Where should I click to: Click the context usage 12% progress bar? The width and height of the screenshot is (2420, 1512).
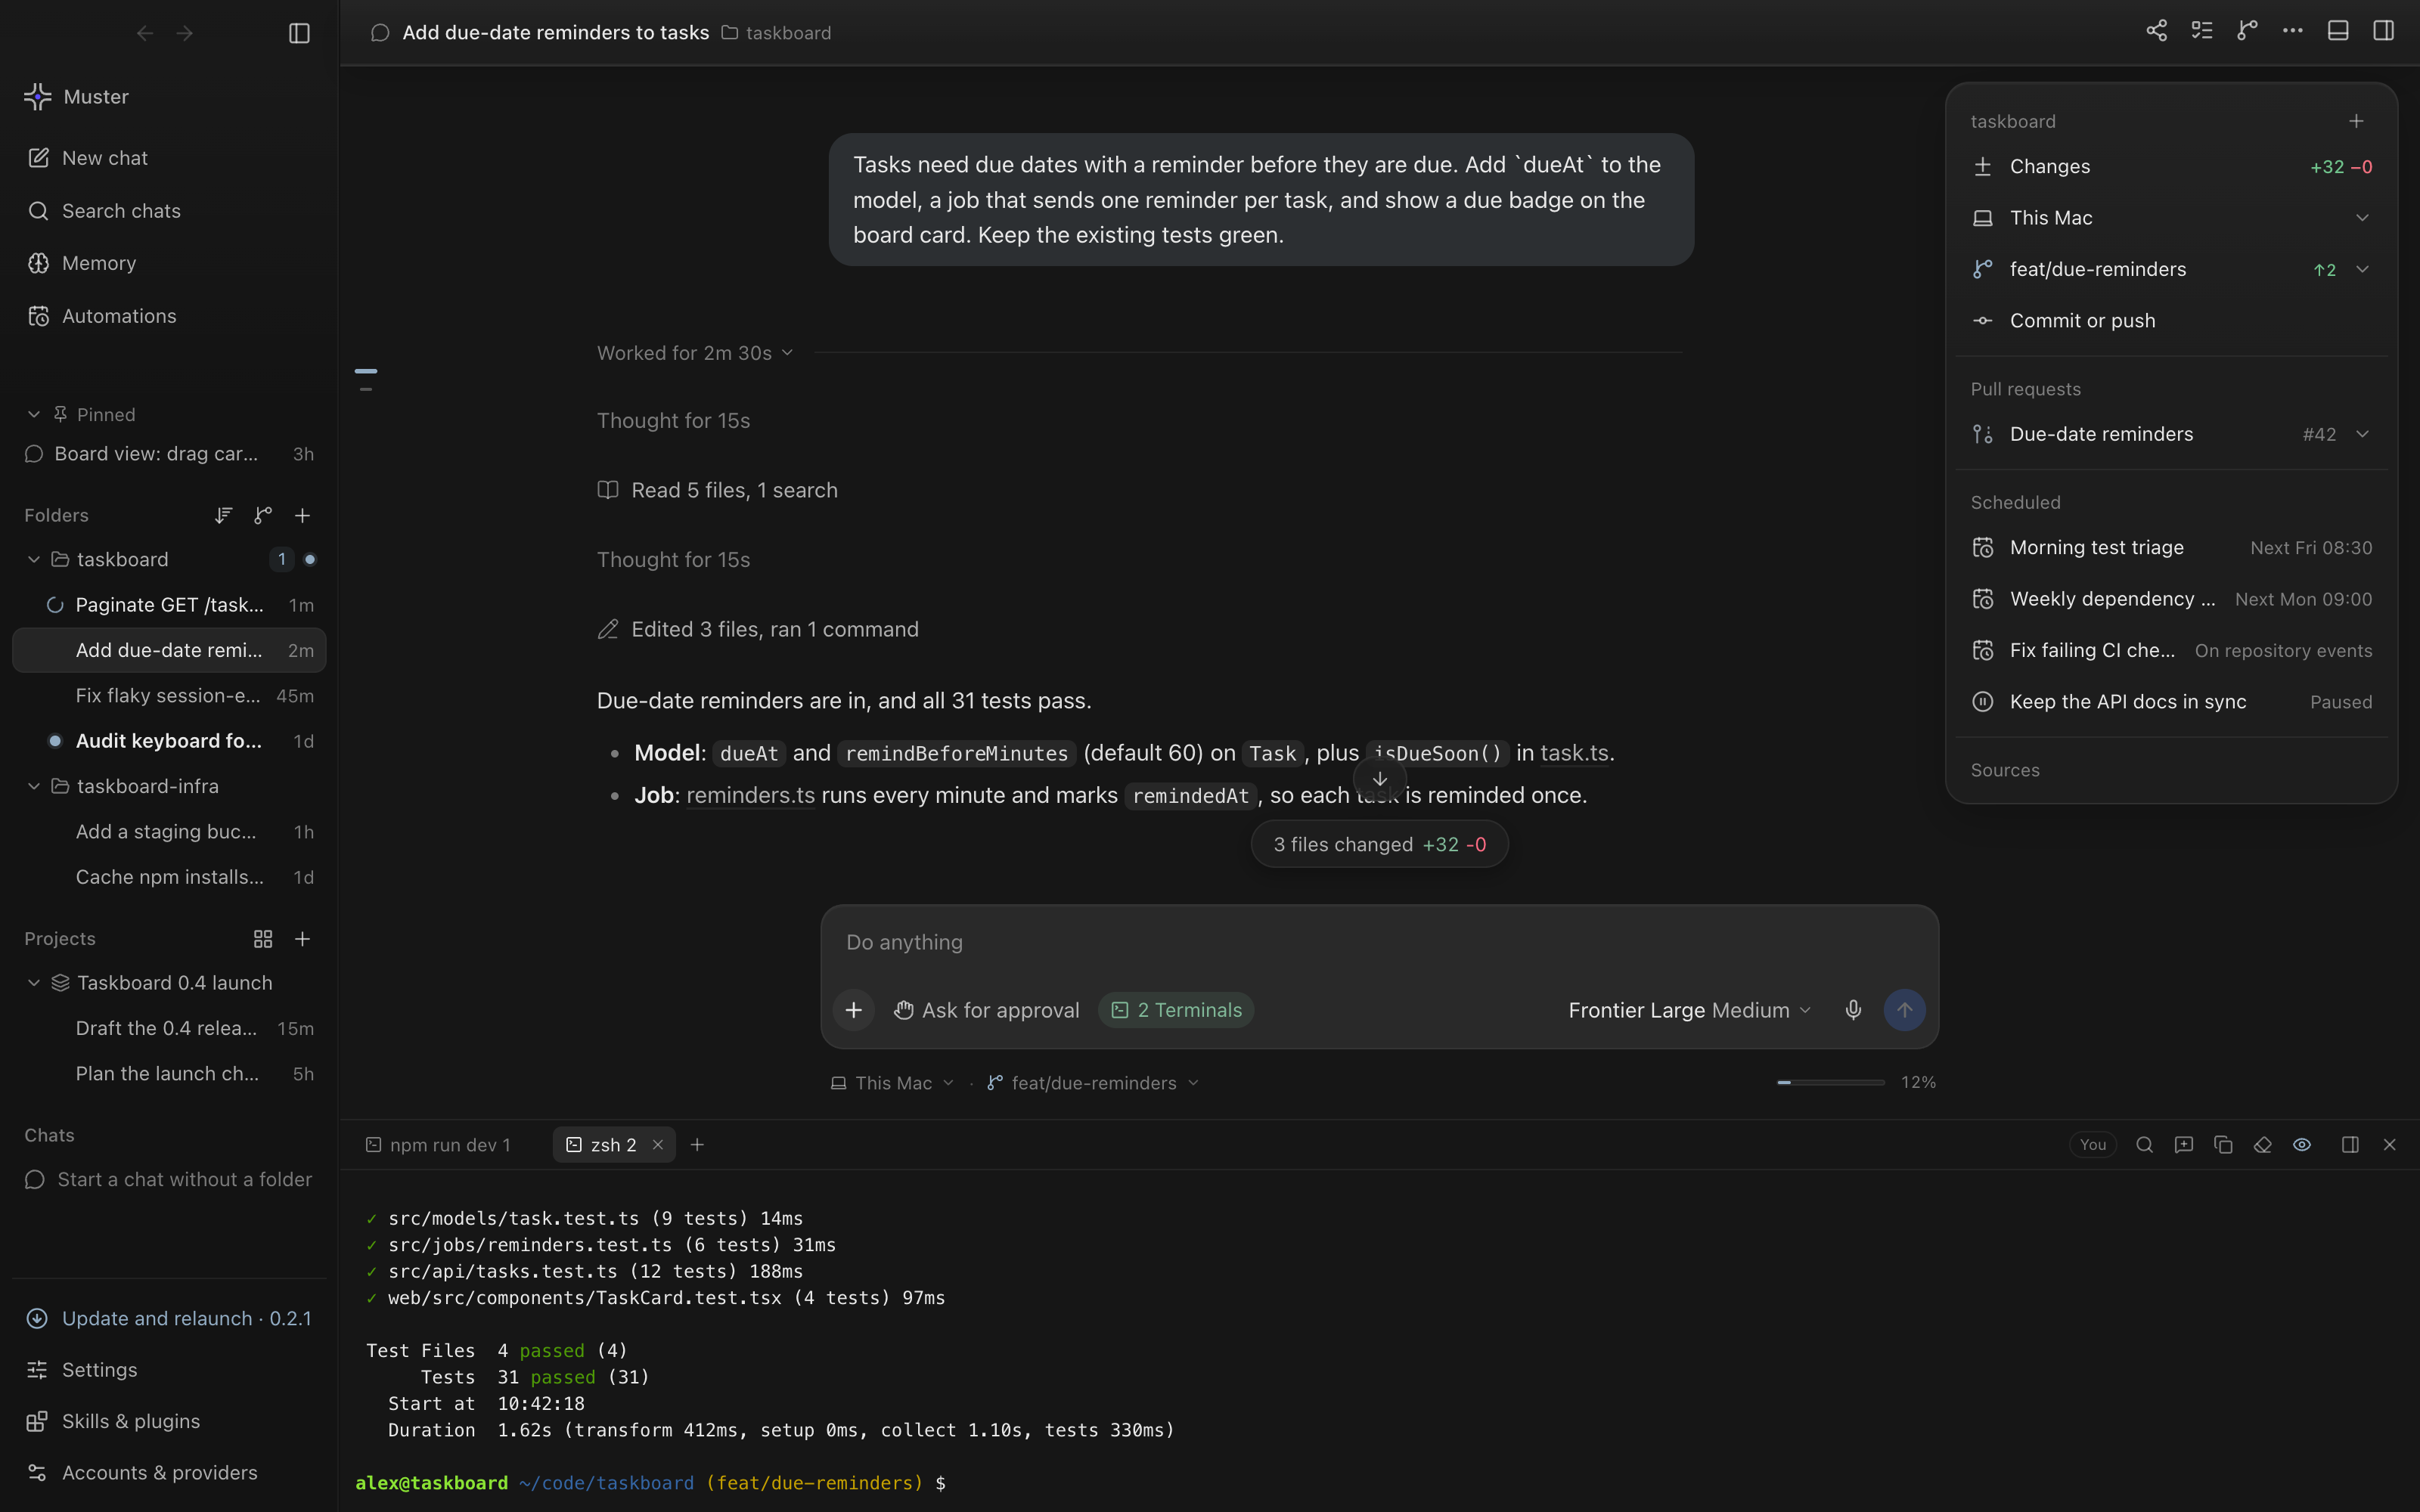pyautogui.click(x=1830, y=1082)
